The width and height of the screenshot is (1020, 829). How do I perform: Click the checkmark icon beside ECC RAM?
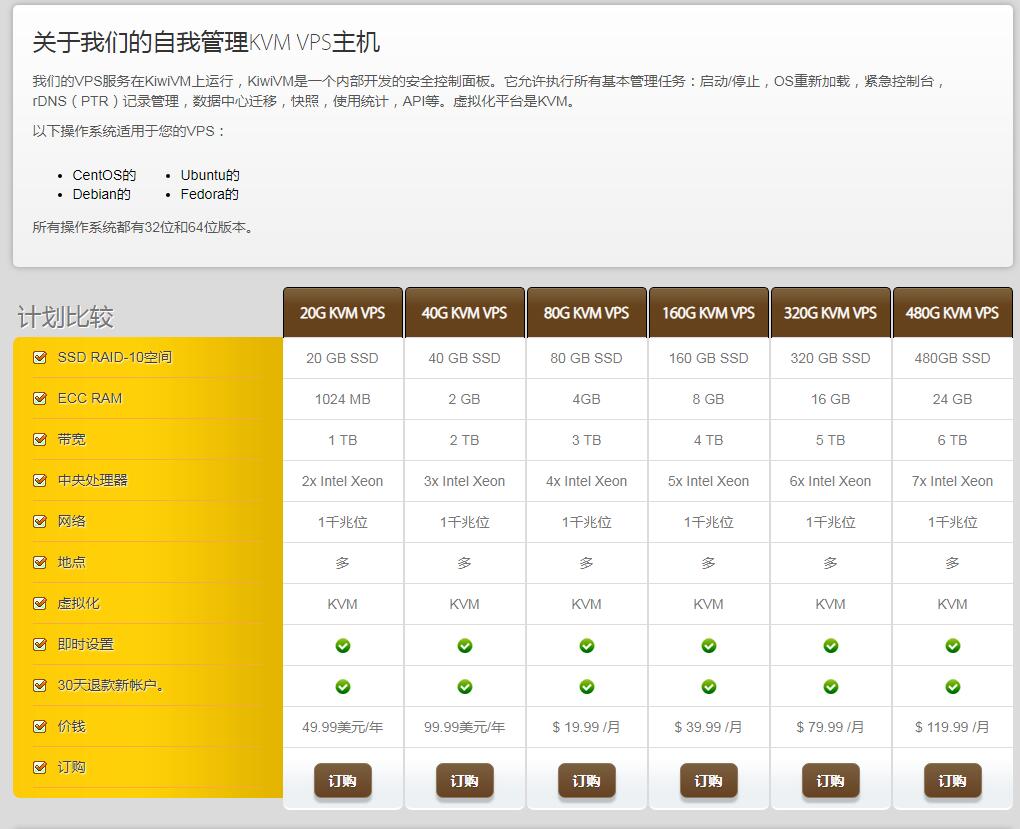[40, 398]
